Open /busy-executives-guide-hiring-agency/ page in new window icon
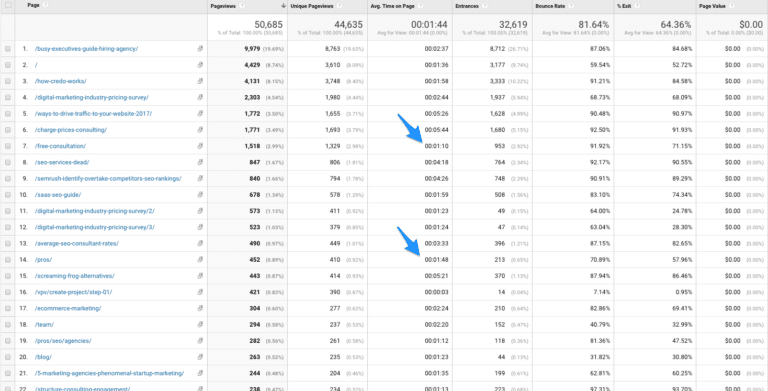The image size is (768, 391). (200, 49)
